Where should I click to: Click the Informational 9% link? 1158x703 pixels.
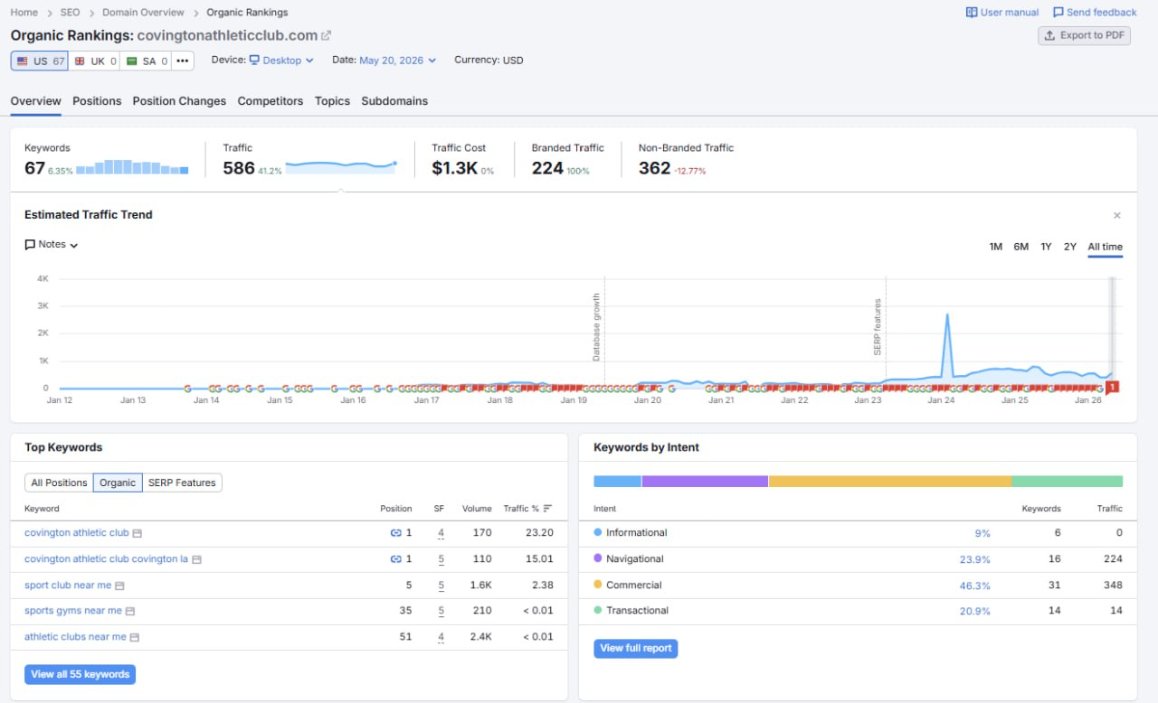[x=982, y=533]
